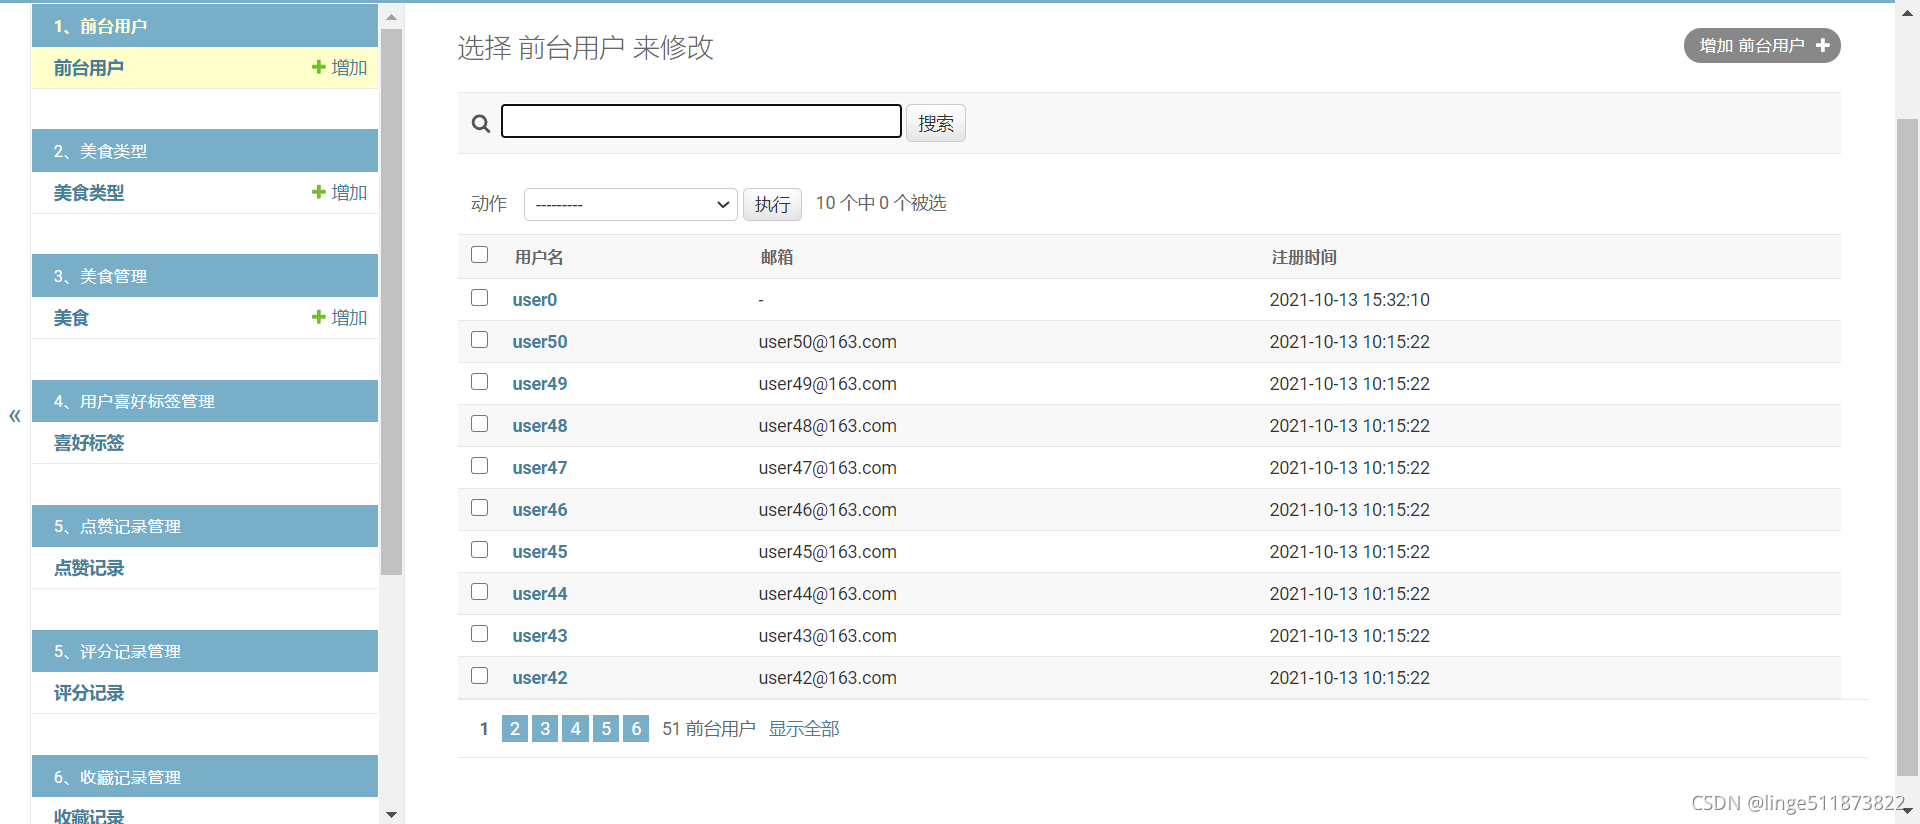The height and width of the screenshot is (824, 1920).
Task: Tick checkbox for user43 row
Action: [x=480, y=634]
